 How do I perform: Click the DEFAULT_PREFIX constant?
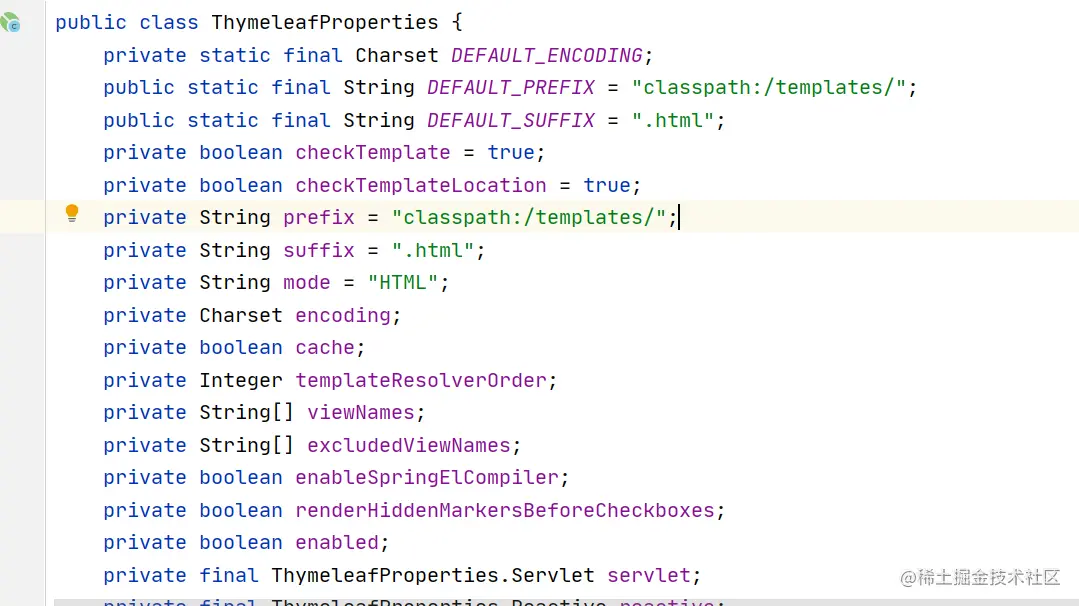click(x=511, y=87)
